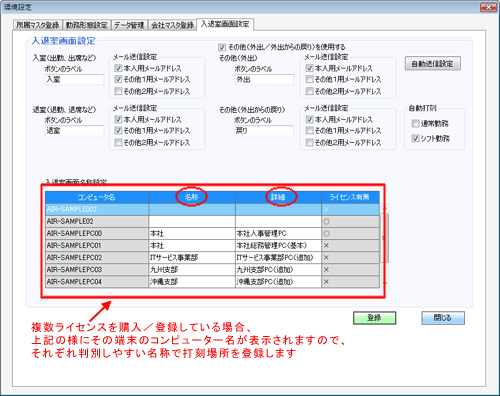Uncheck シフト勤務 automatic clocking checkbox

click(x=415, y=138)
